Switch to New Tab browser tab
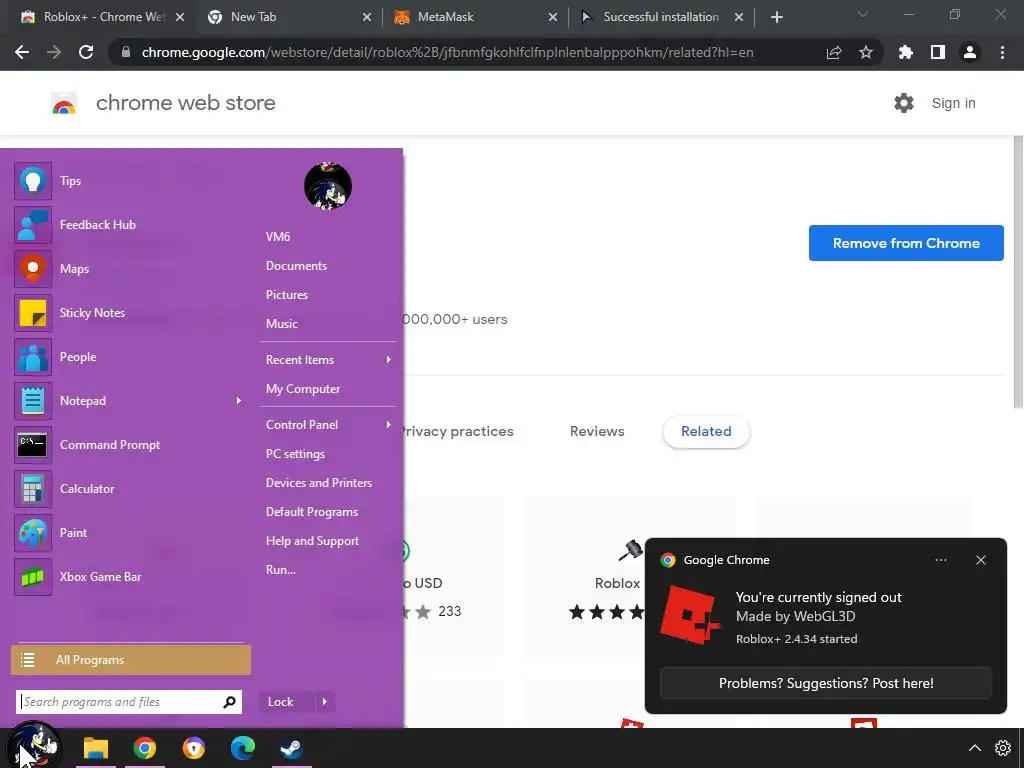This screenshot has width=1024, height=768. [x=287, y=17]
